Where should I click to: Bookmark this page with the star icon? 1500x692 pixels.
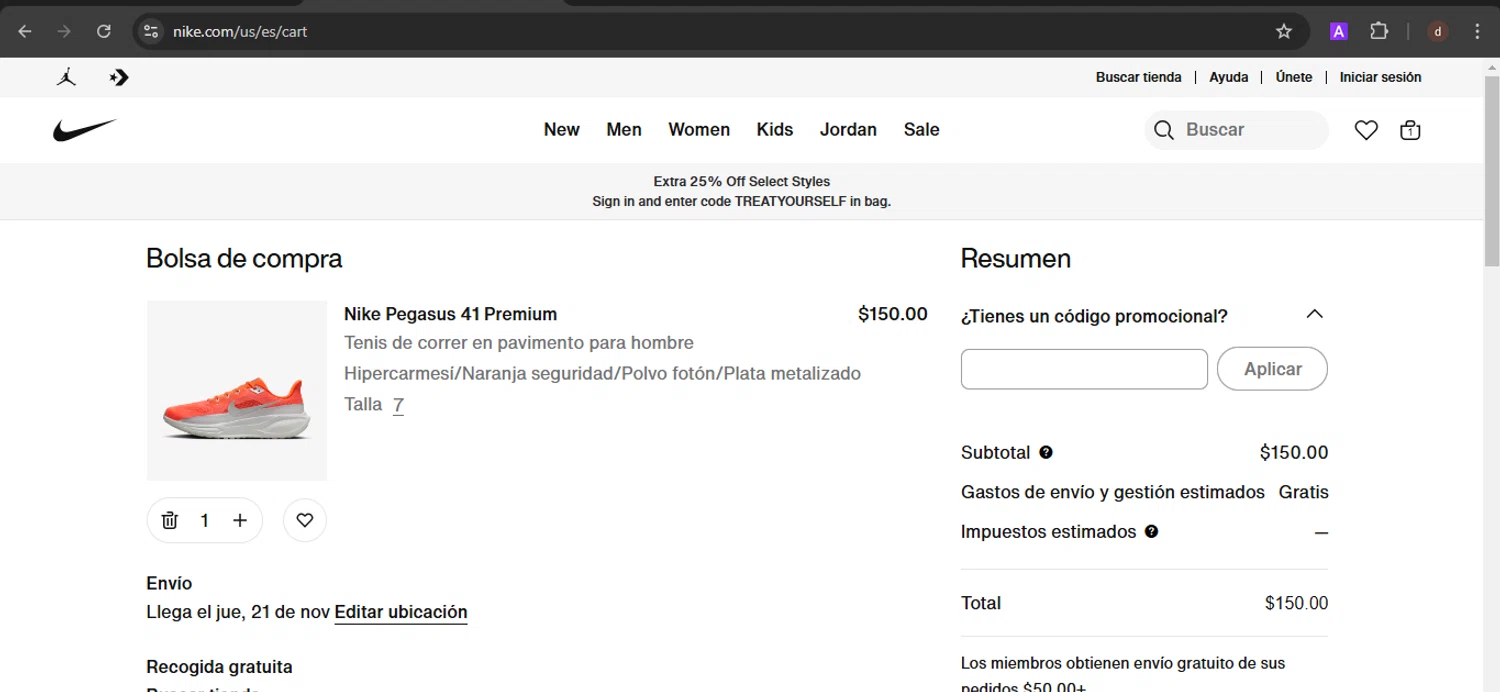pos(1284,31)
